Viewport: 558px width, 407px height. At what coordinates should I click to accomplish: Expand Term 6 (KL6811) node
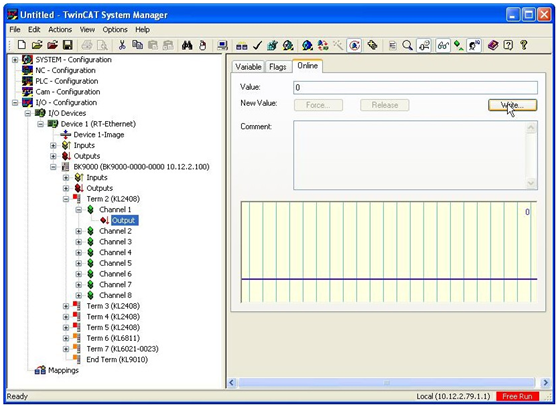66,338
